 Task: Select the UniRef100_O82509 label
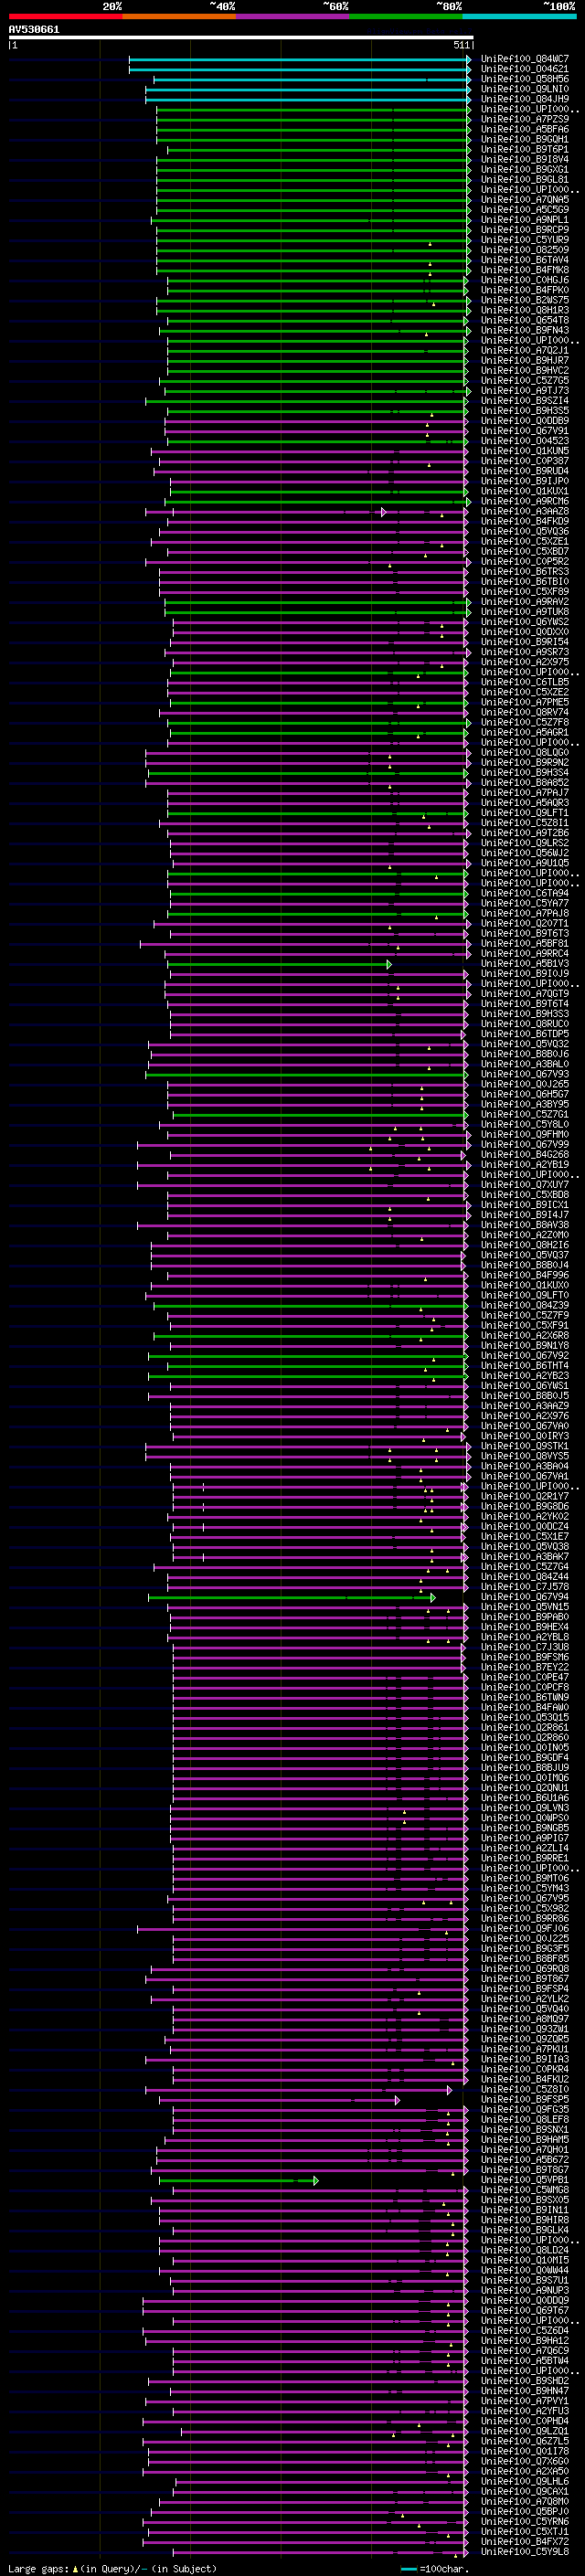[525, 250]
